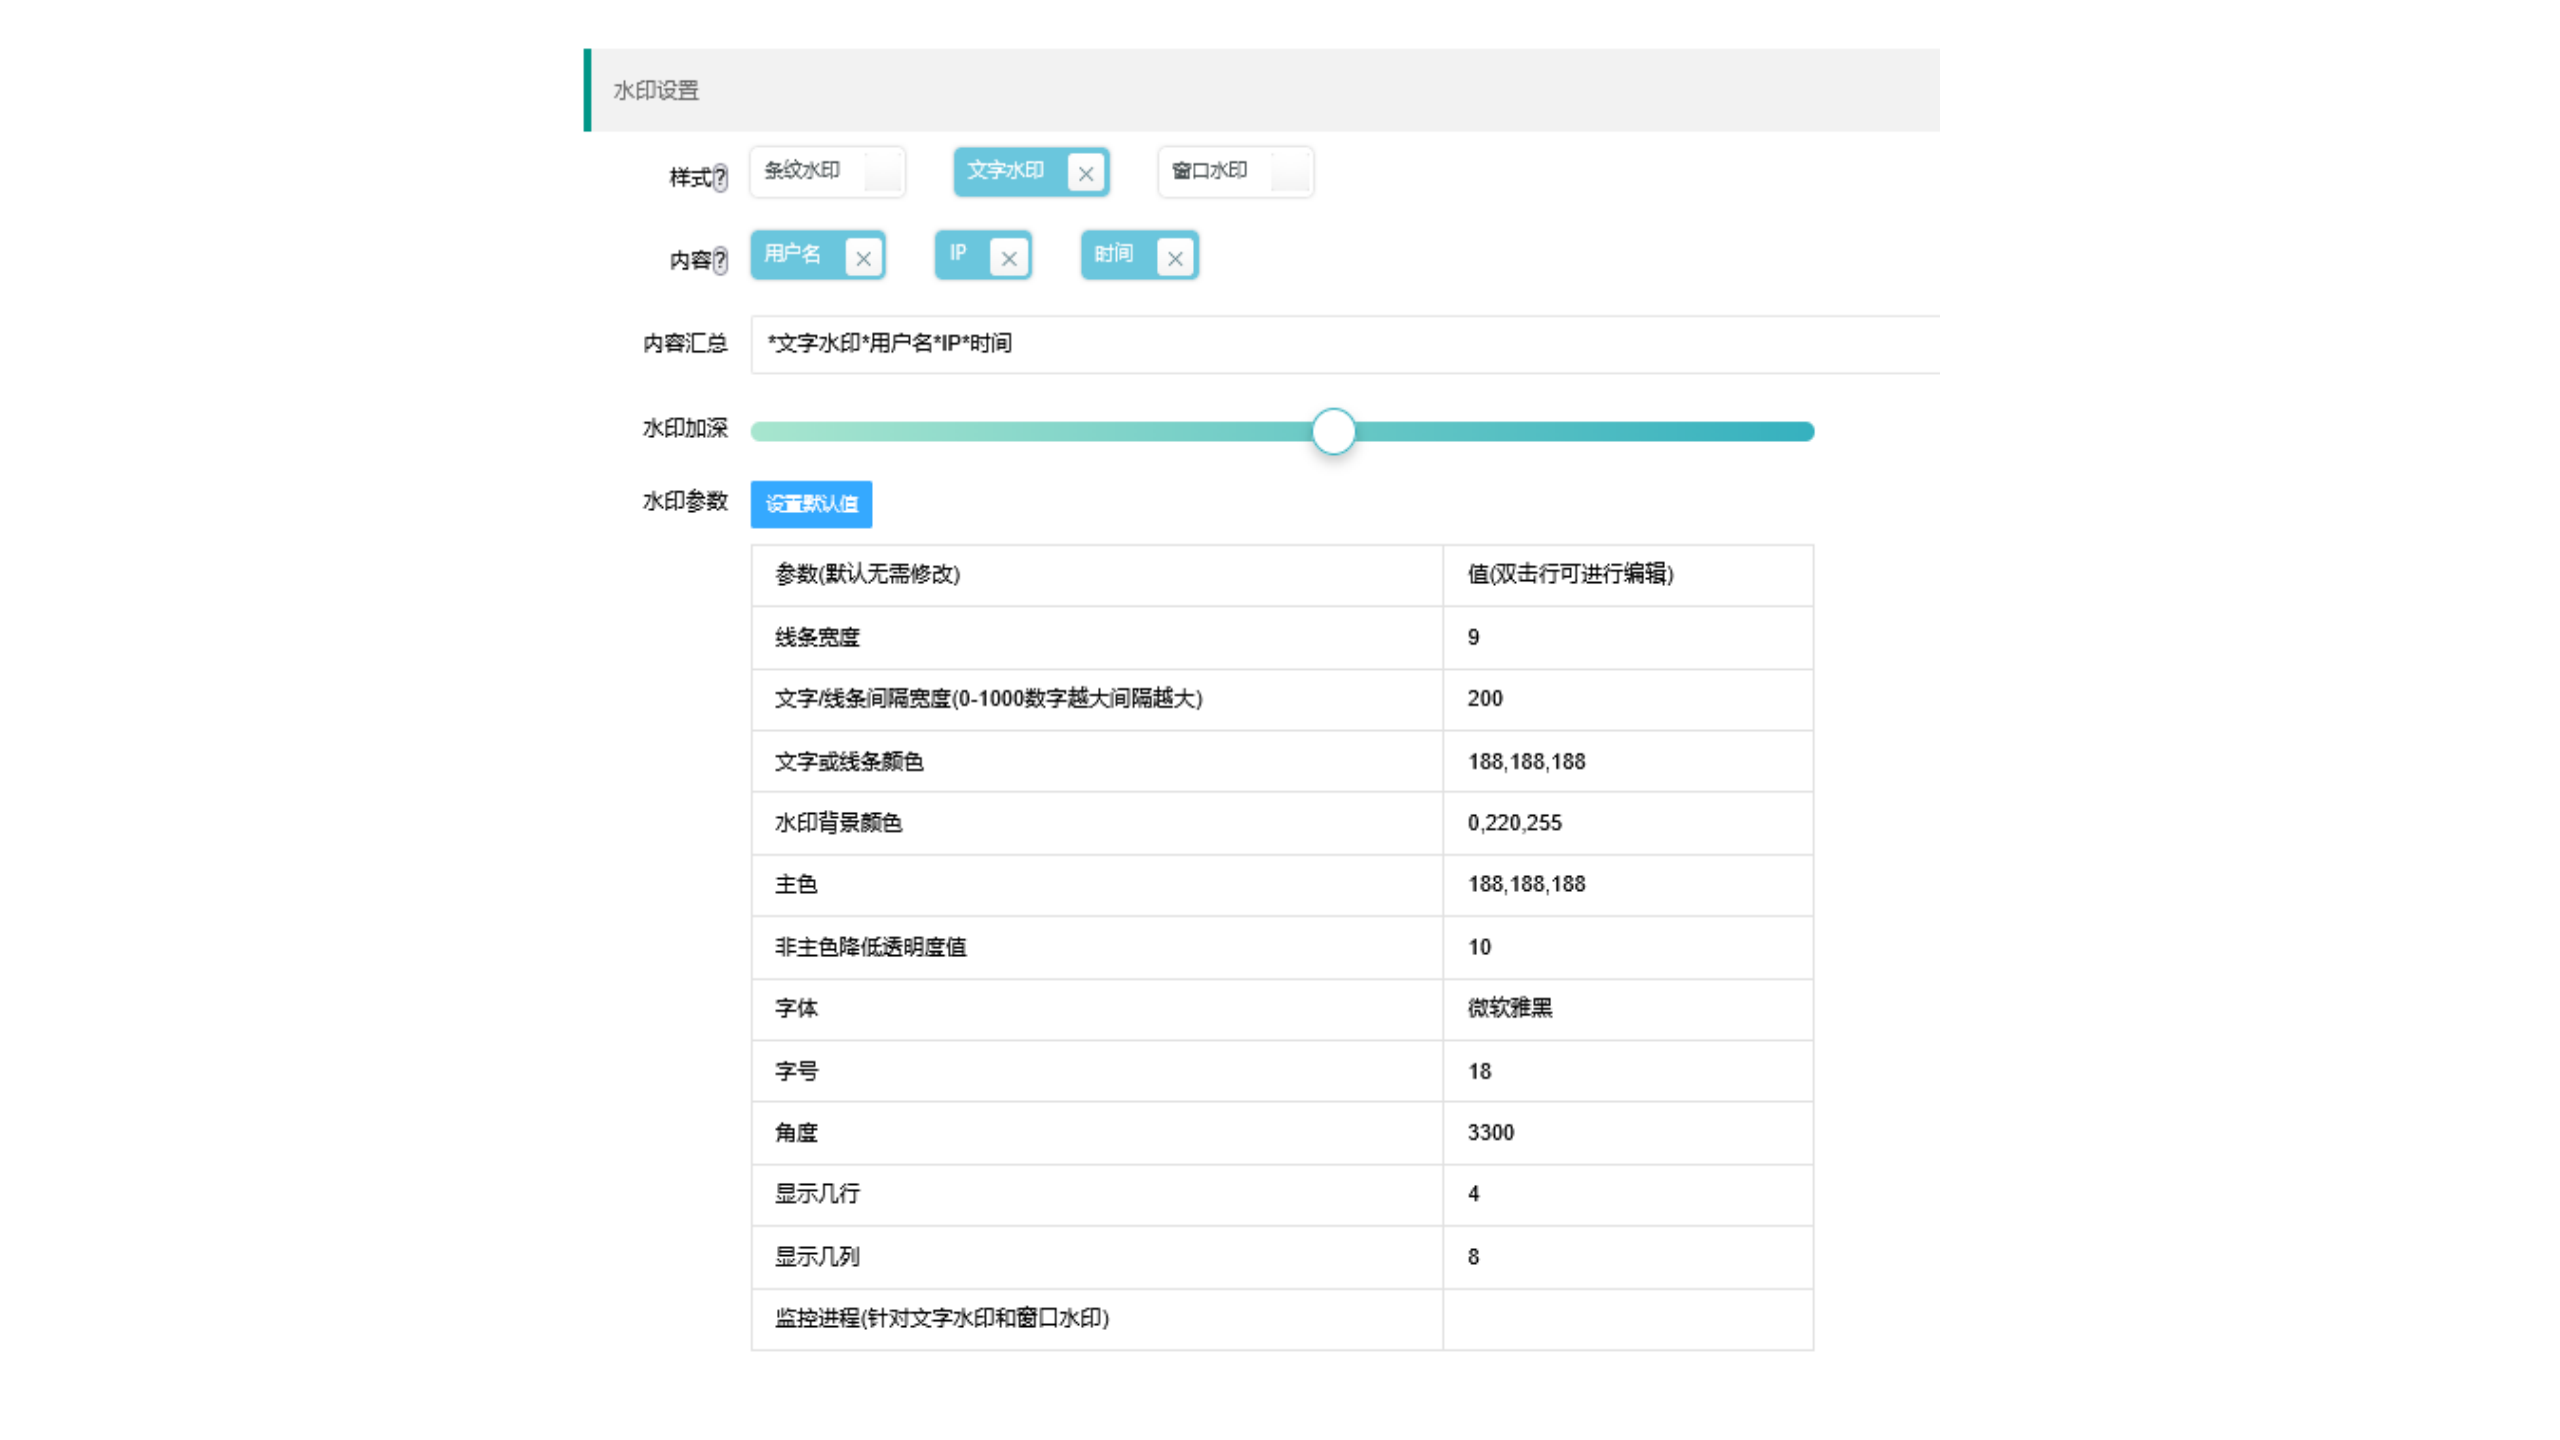The width and height of the screenshot is (2560, 1440).
Task: Enable the 窗口水印 style checkbox
Action: coord(1289,172)
